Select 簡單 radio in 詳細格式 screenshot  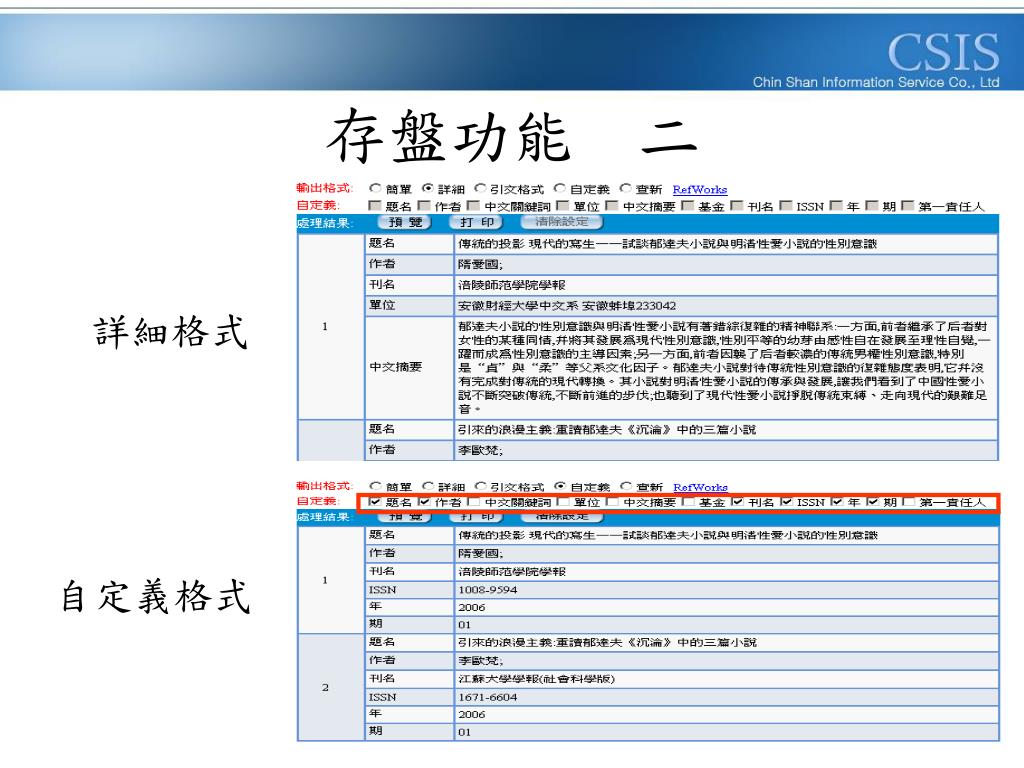(x=375, y=189)
